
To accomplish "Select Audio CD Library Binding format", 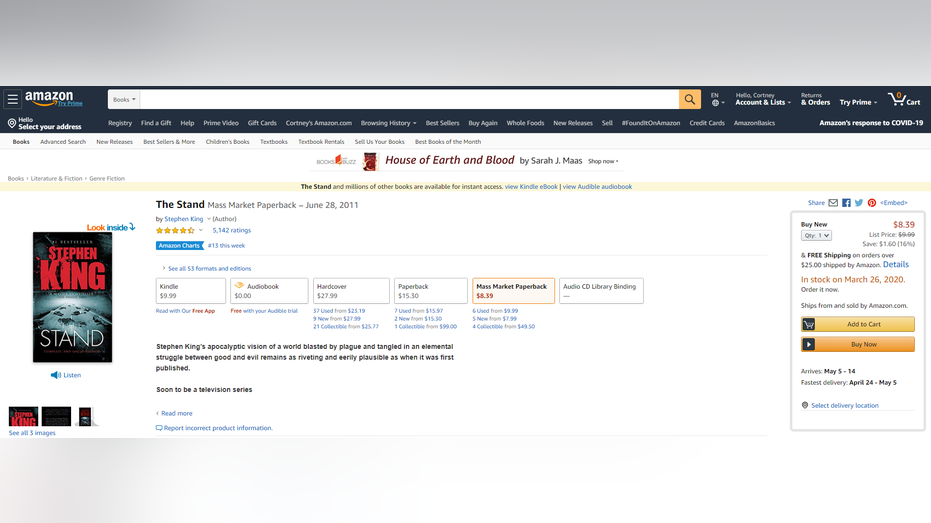I will [601, 291].
